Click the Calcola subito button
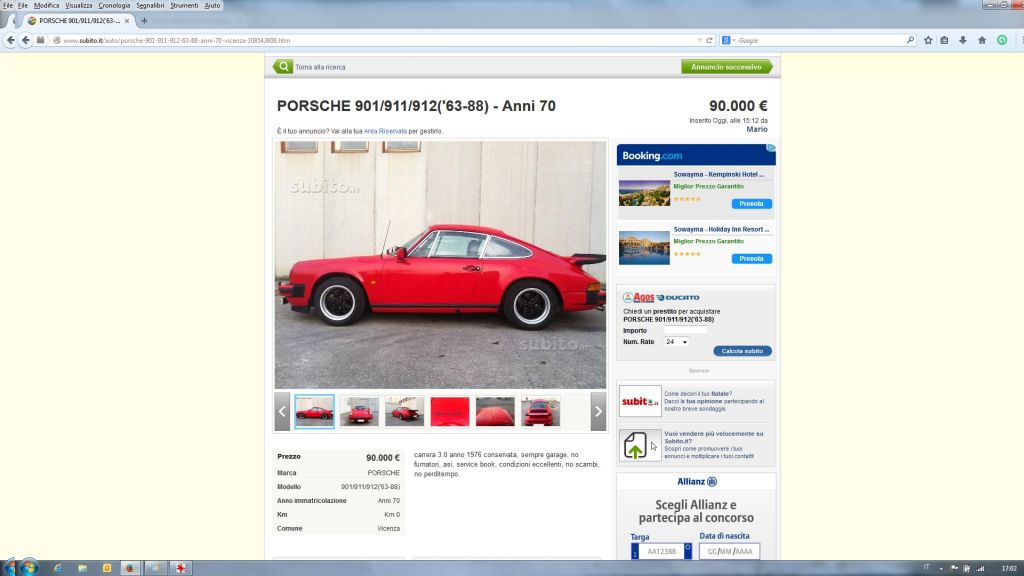The height and width of the screenshot is (576, 1024). [x=742, y=351]
